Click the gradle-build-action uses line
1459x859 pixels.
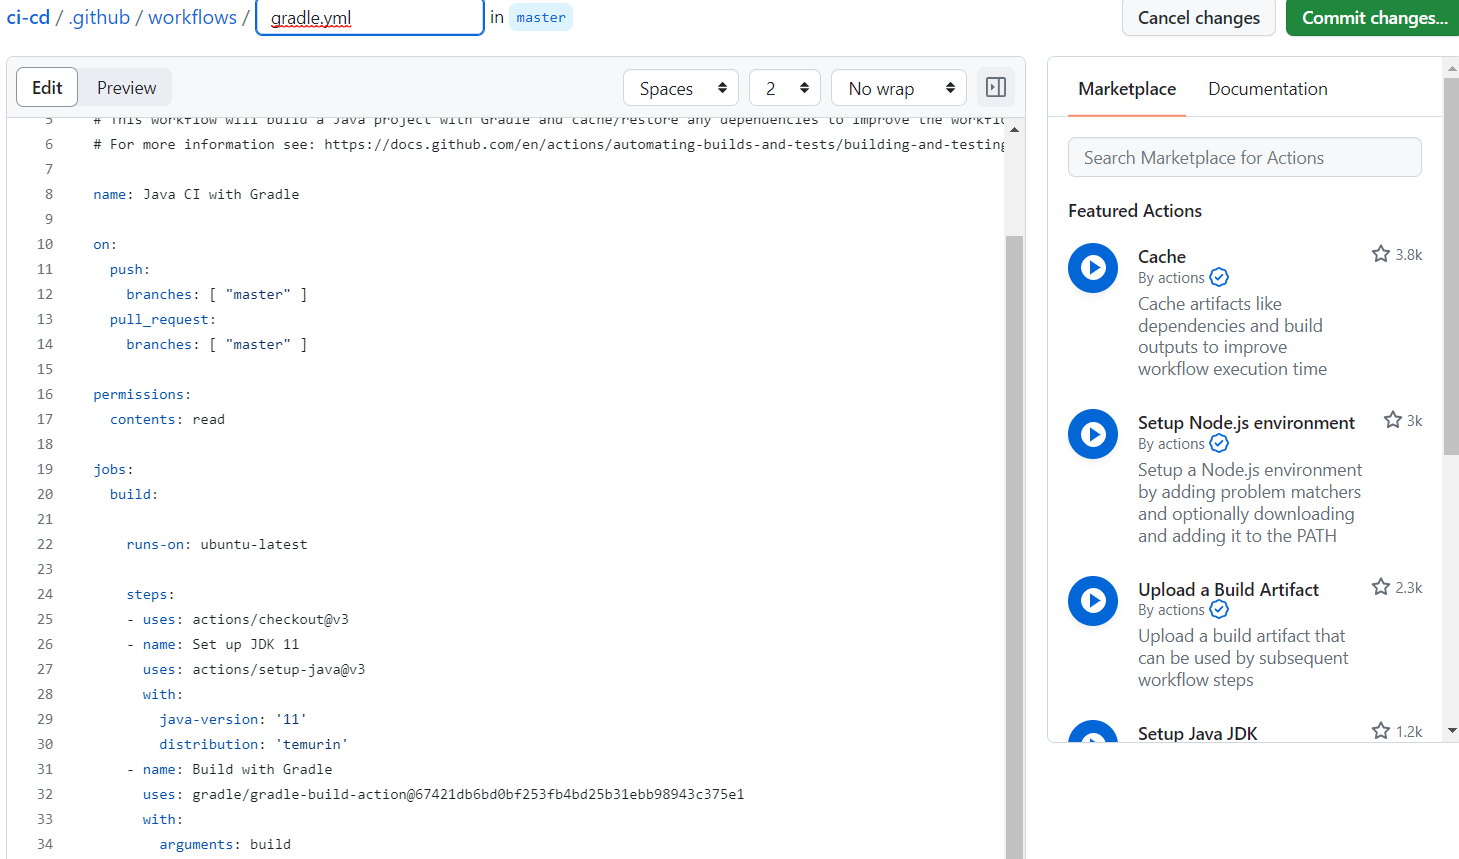click(443, 794)
